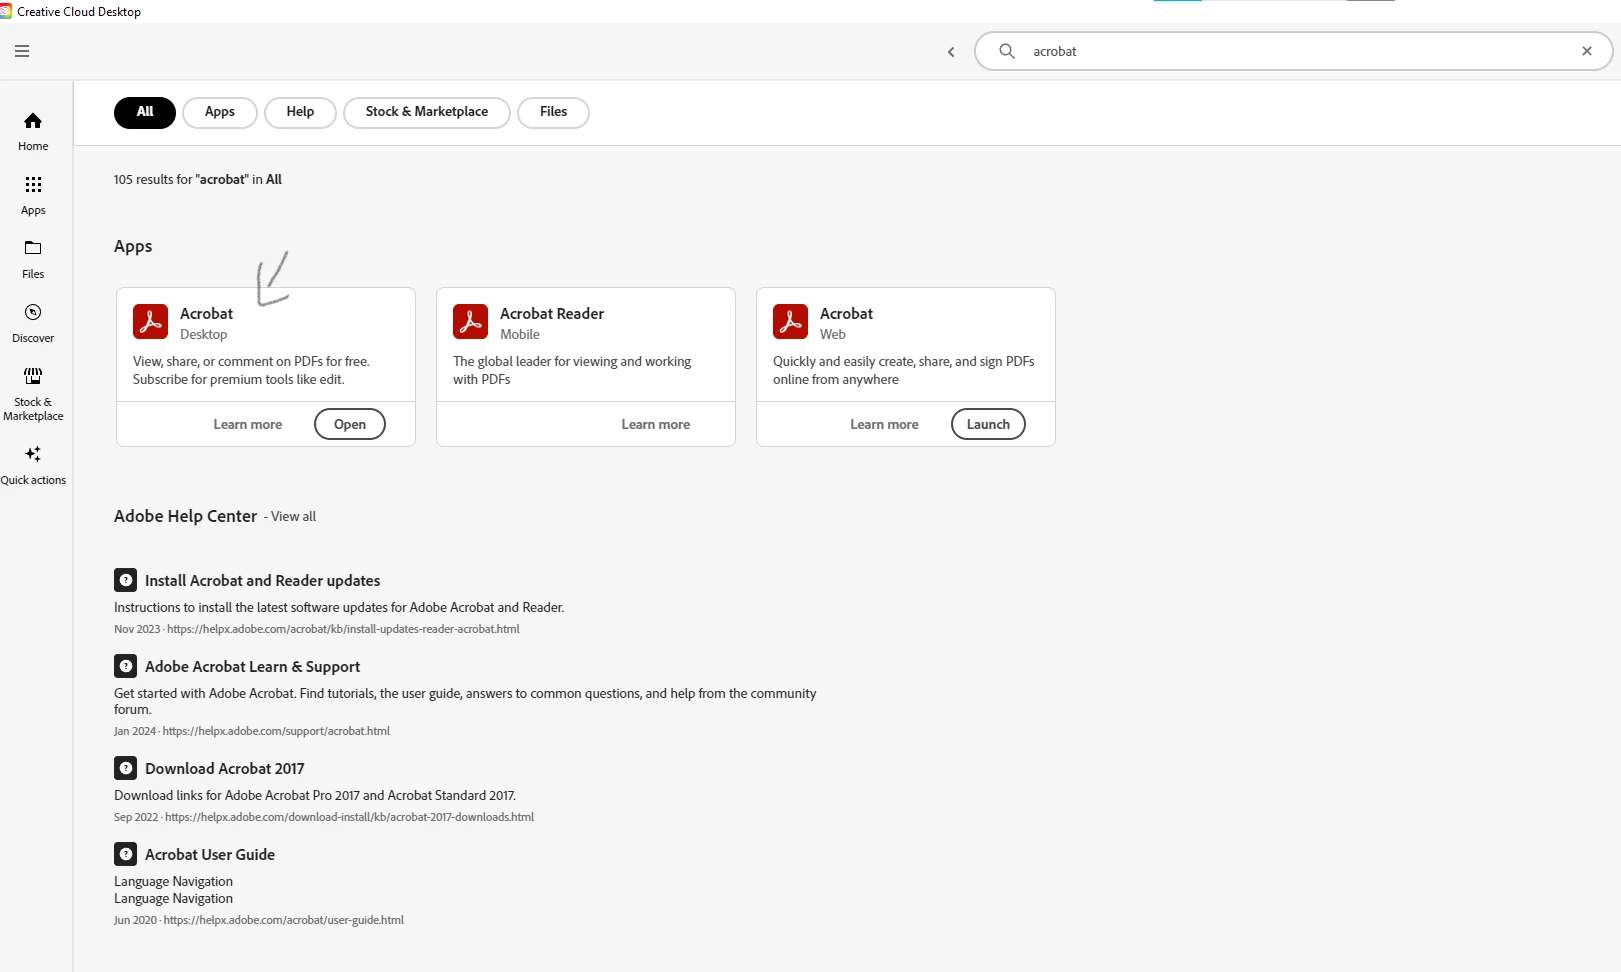This screenshot has width=1621, height=972.
Task: Click help icon beside Adobe Acrobat Learn & Support
Action: (x=125, y=666)
